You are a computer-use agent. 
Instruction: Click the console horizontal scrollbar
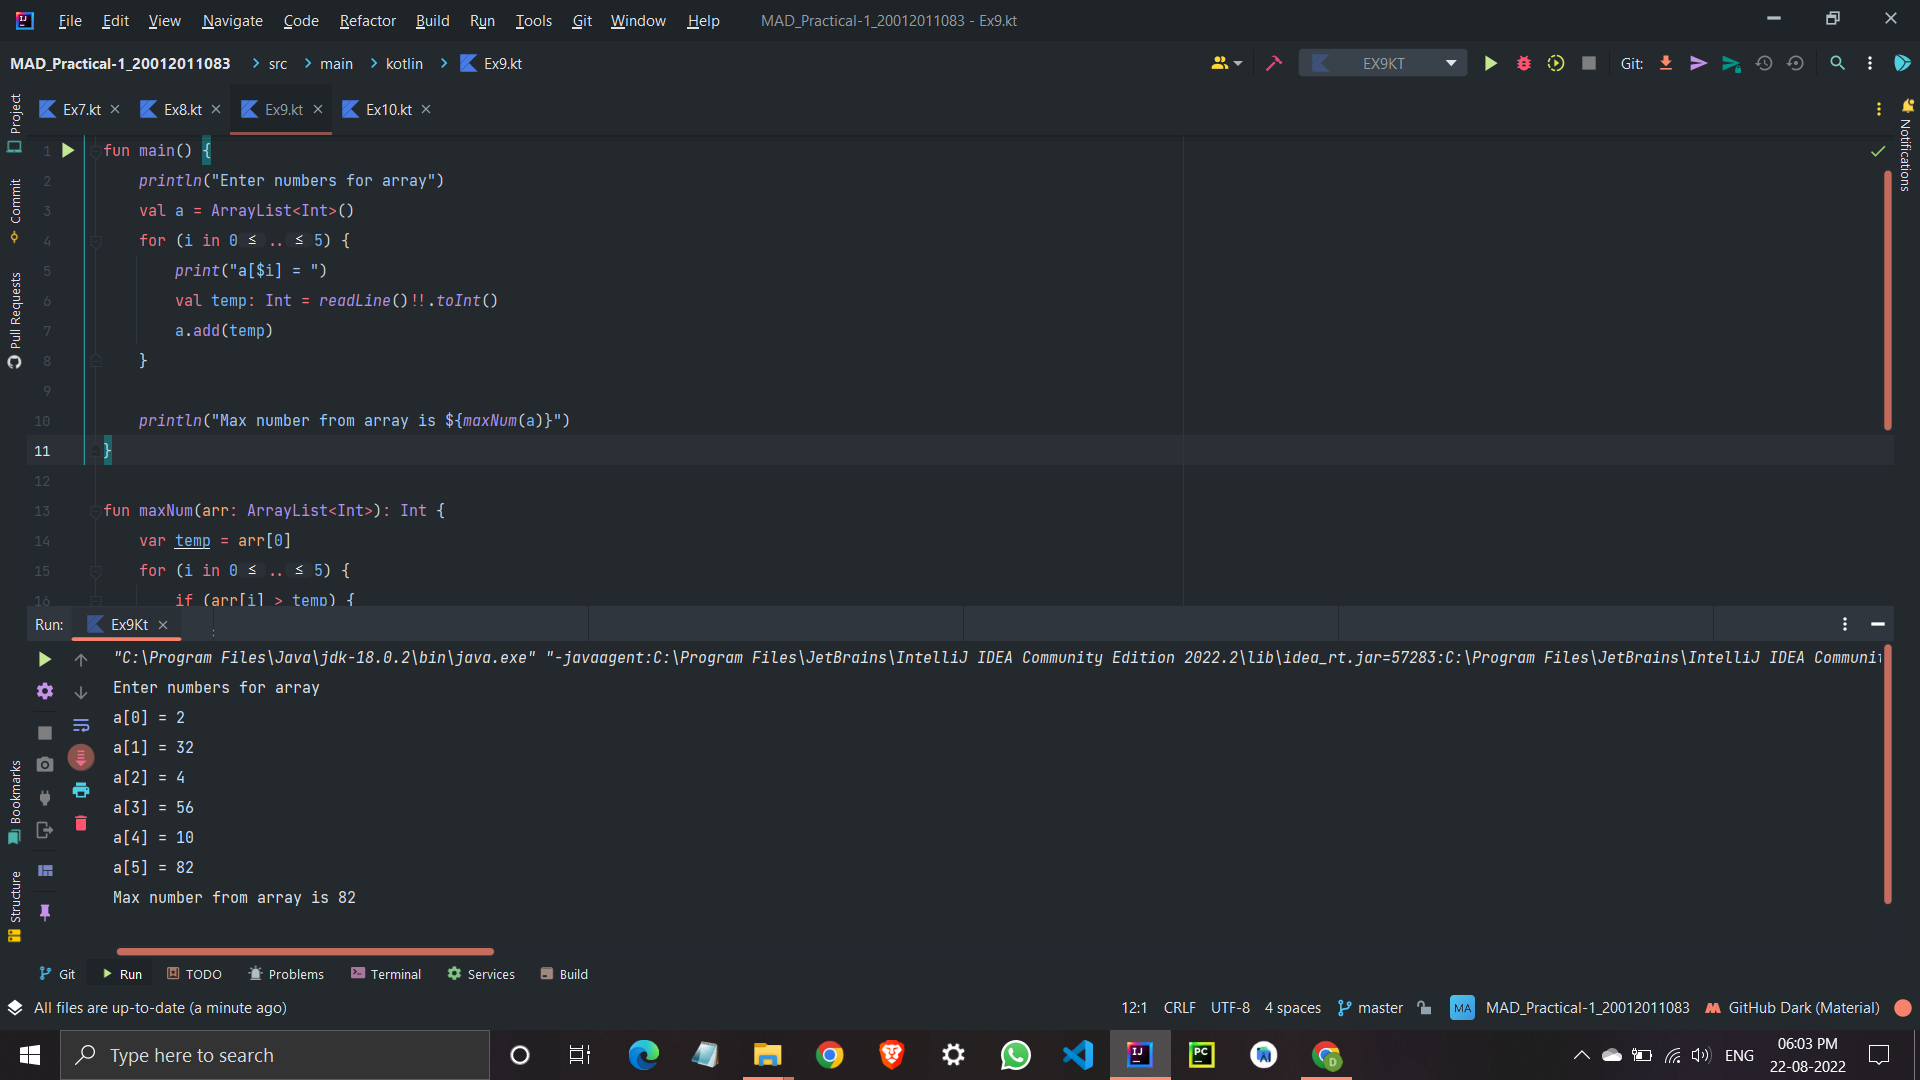pos(305,951)
